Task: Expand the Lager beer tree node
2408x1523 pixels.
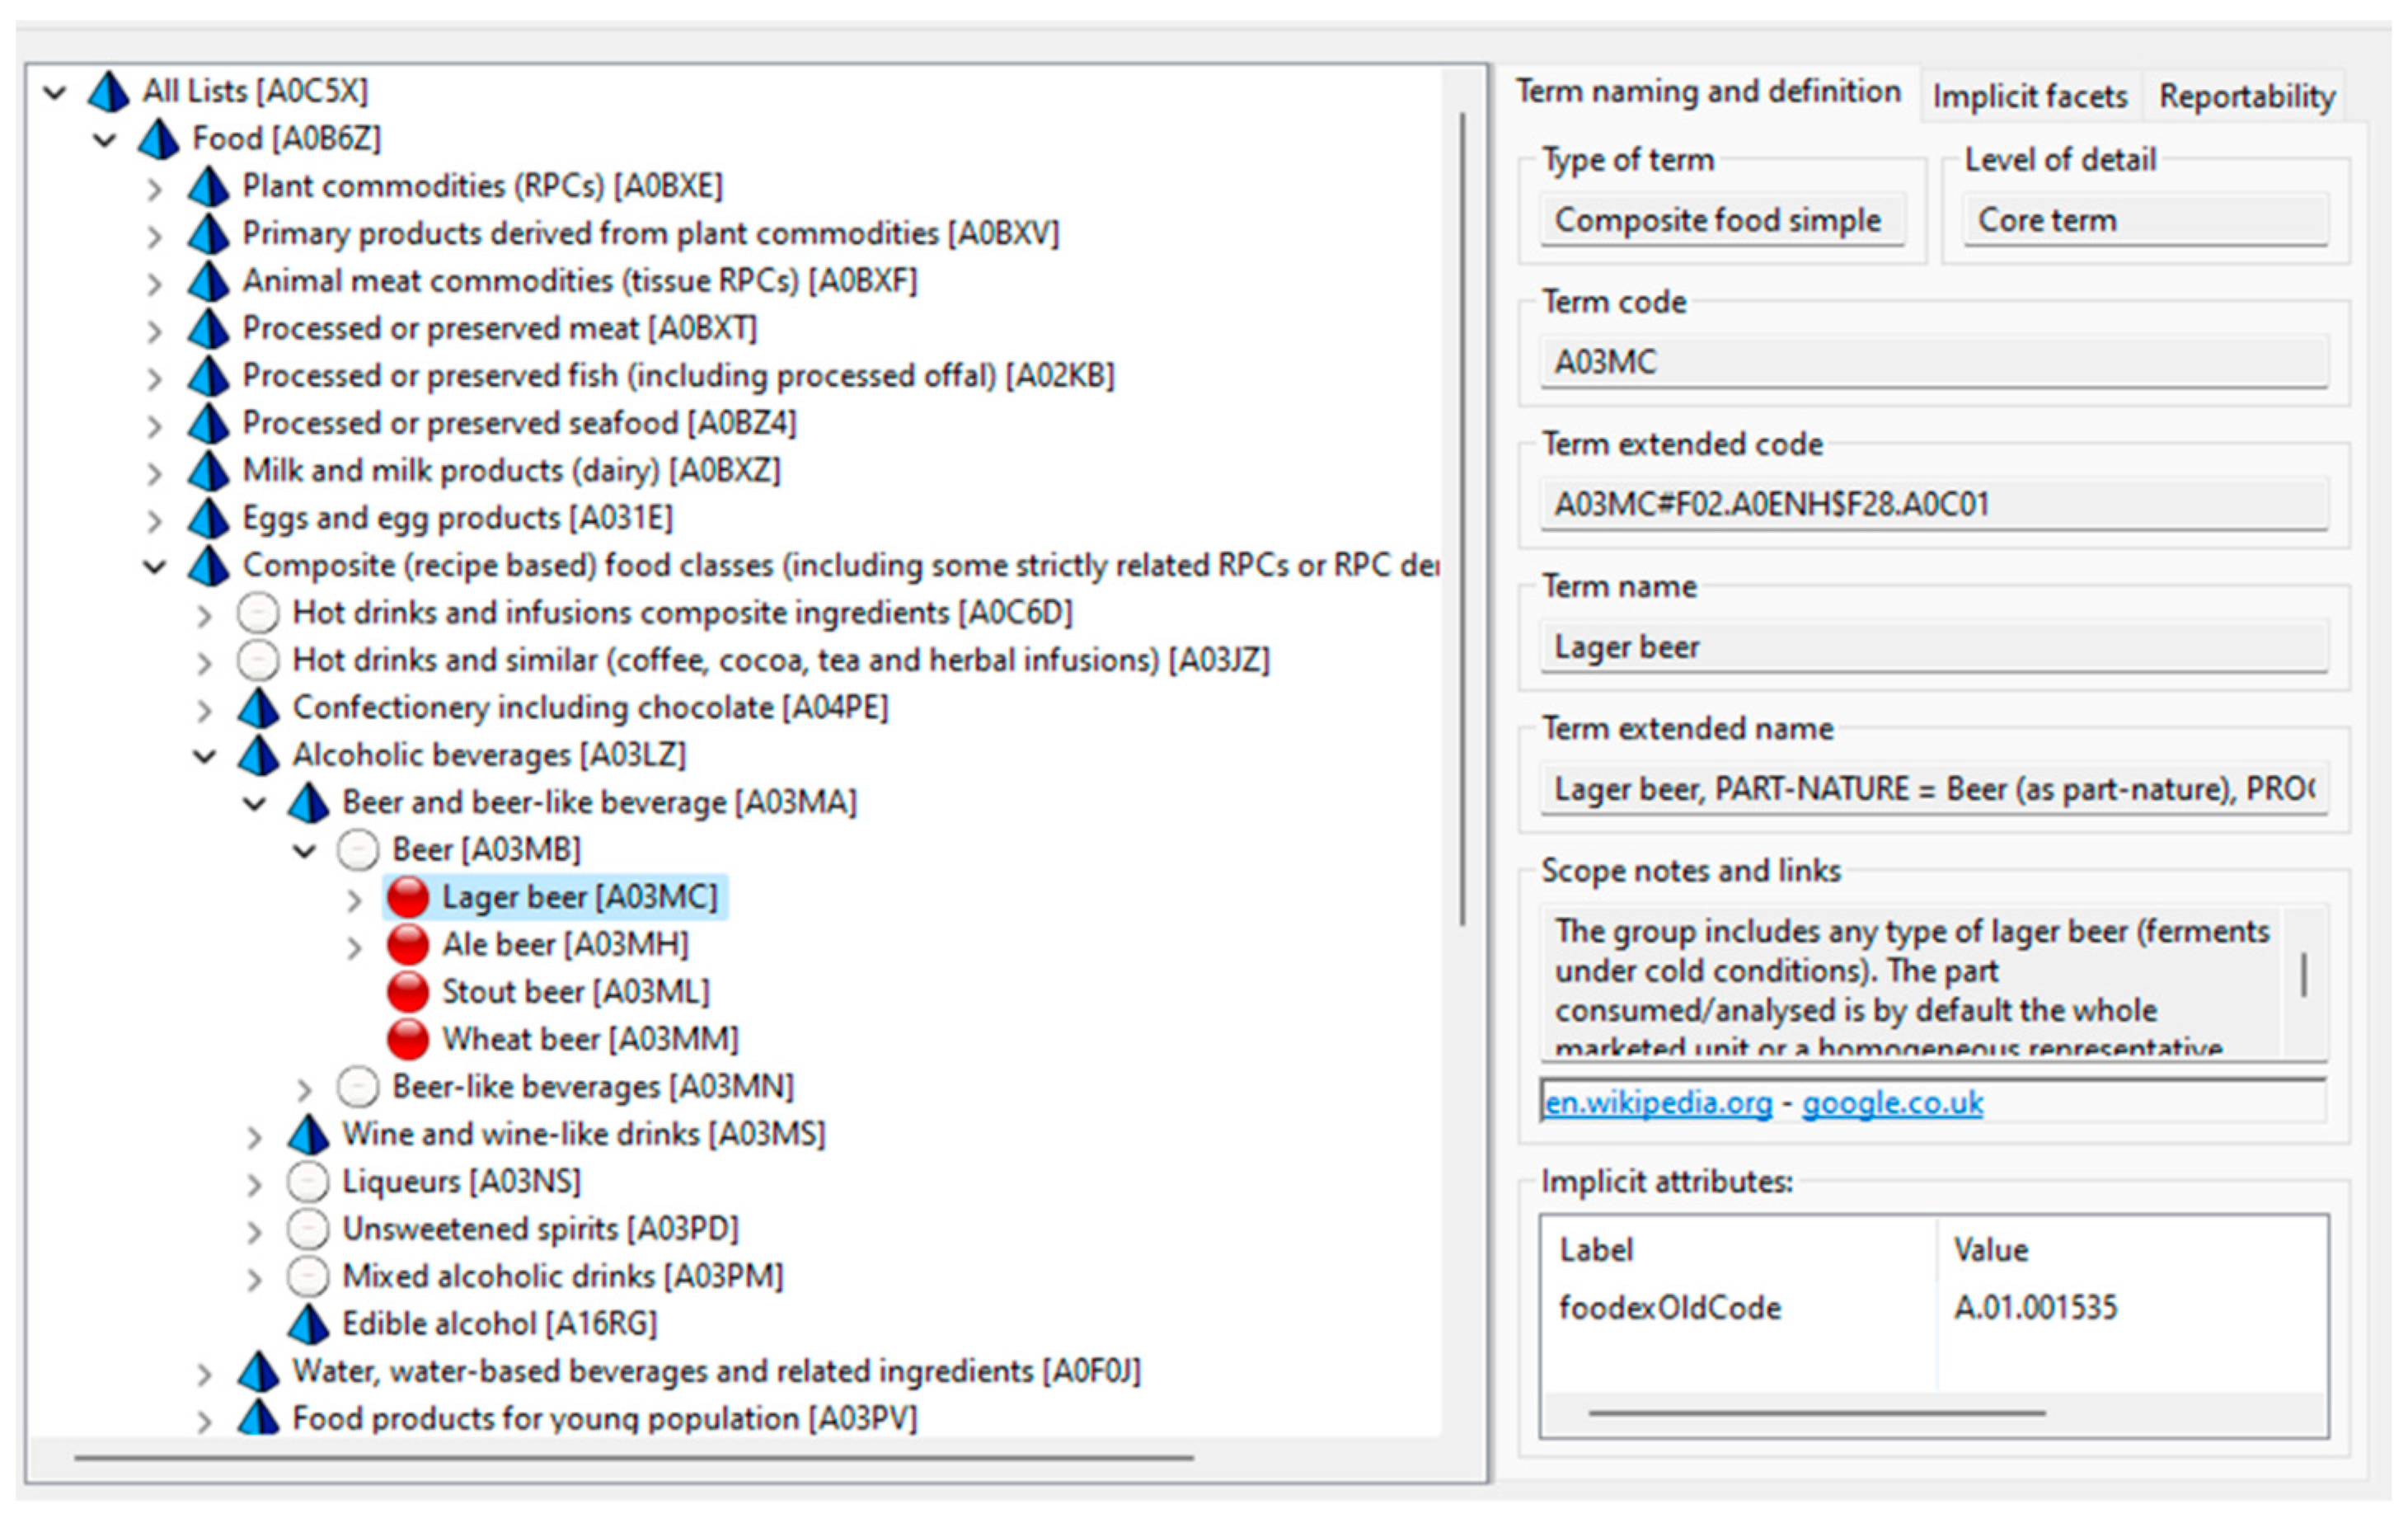Action: pos(354,900)
